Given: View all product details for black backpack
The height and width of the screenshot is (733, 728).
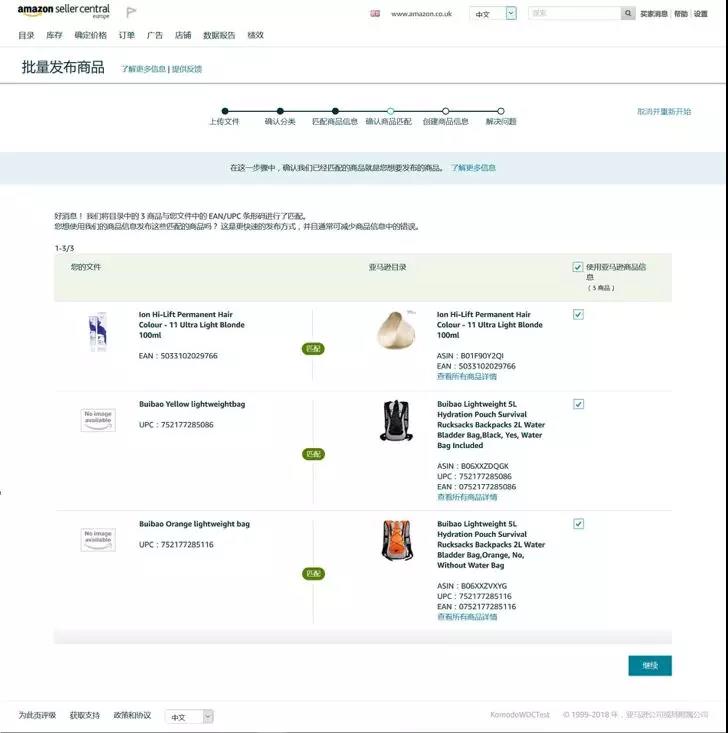Looking at the screenshot, I should [x=467, y=497].
